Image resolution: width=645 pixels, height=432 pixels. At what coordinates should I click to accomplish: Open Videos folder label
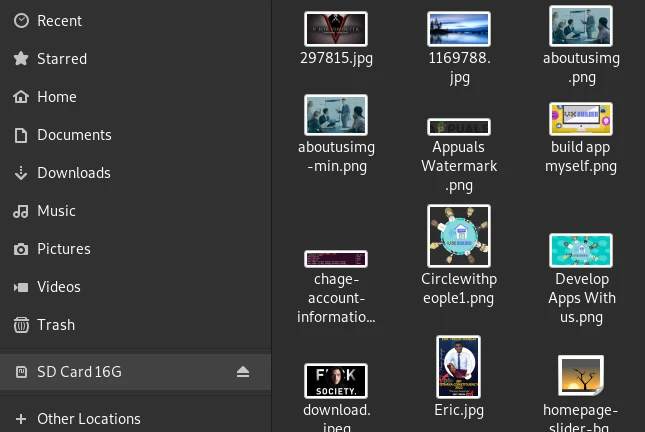click(x=59, y=287)
